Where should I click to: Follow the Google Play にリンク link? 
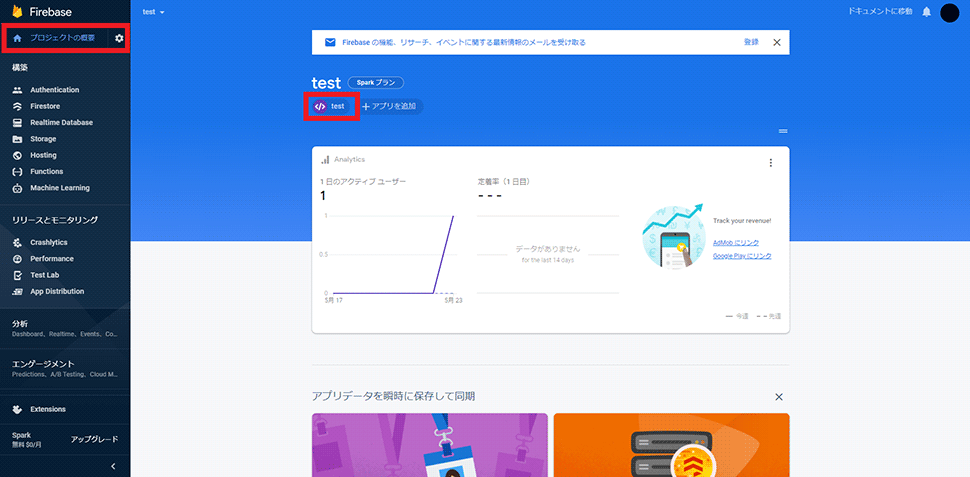click(x=742, y=256)
